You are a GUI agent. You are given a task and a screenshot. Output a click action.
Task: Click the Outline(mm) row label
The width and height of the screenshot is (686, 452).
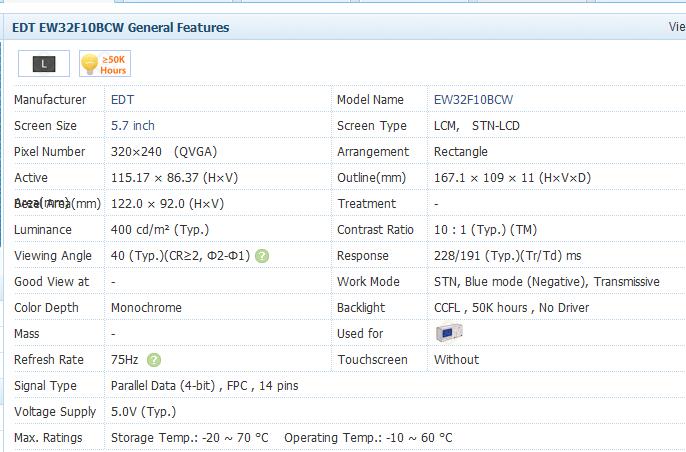point(371,178)
